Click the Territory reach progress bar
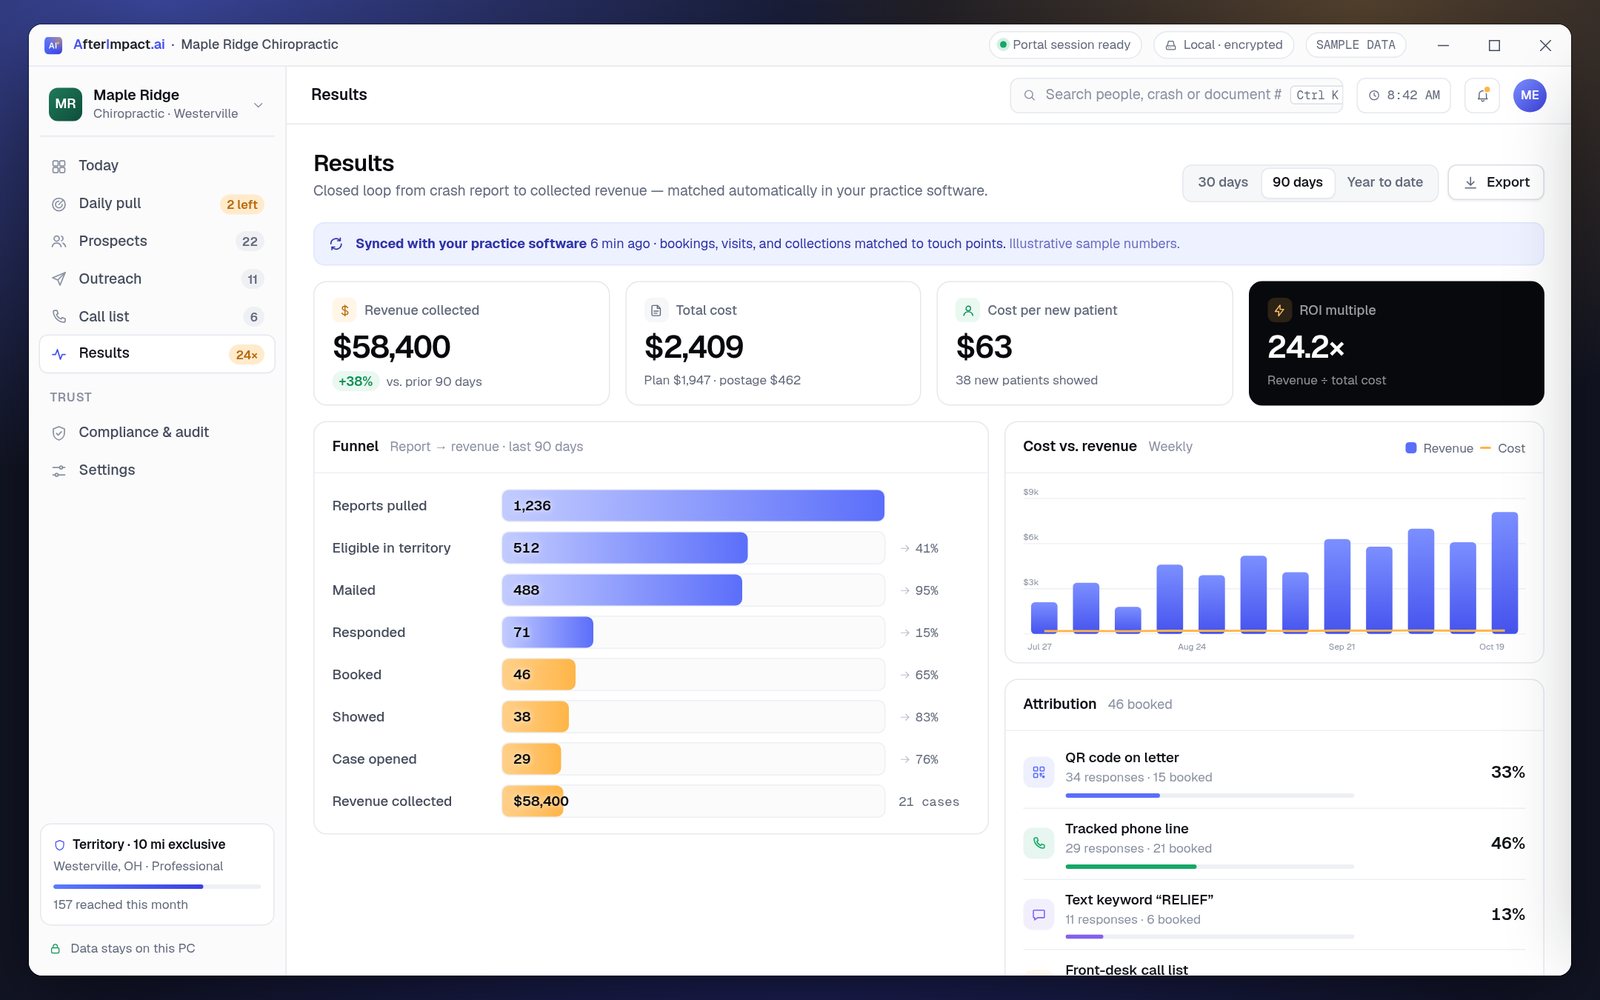This screenshot has width=1600, height=1000. coord(157,887)
